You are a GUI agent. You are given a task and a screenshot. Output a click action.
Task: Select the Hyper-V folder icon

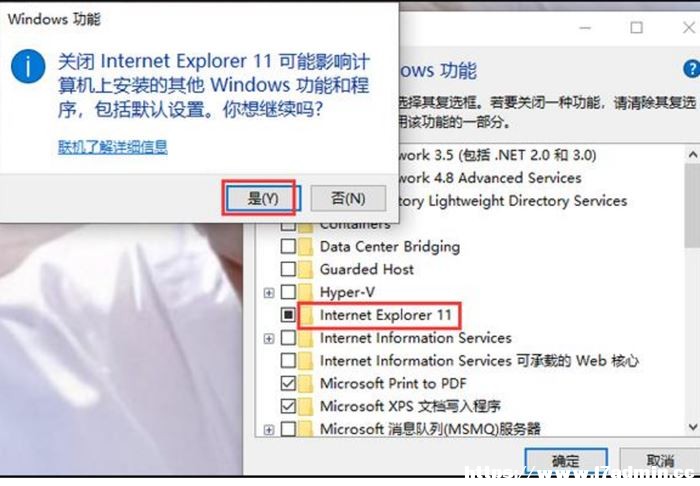(306, 292)
